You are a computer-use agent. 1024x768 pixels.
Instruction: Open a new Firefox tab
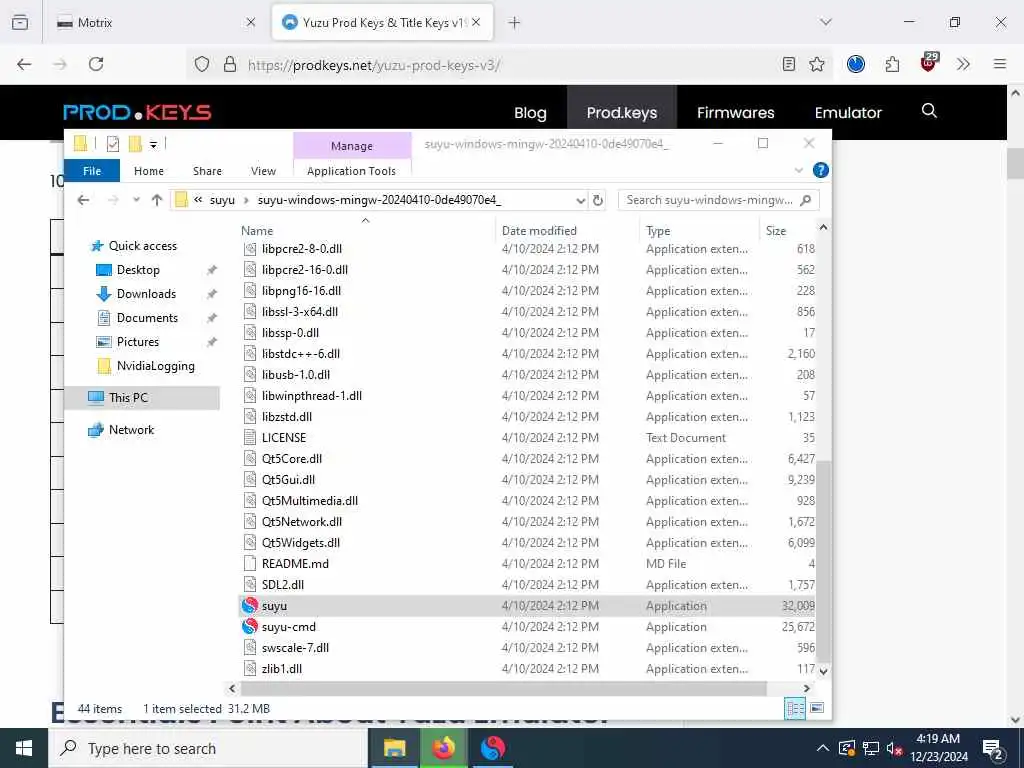click(514, 22)
